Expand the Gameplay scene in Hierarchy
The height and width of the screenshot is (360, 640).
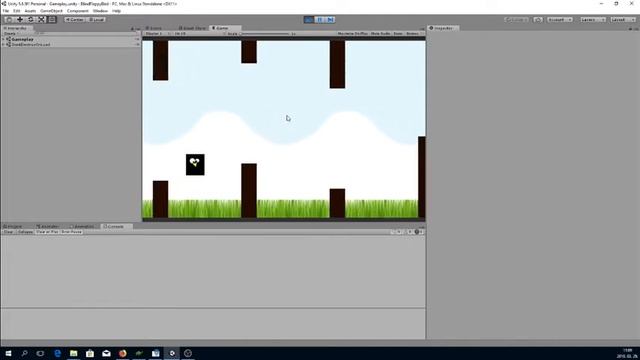pyautogui.click(x=4, y=39)
